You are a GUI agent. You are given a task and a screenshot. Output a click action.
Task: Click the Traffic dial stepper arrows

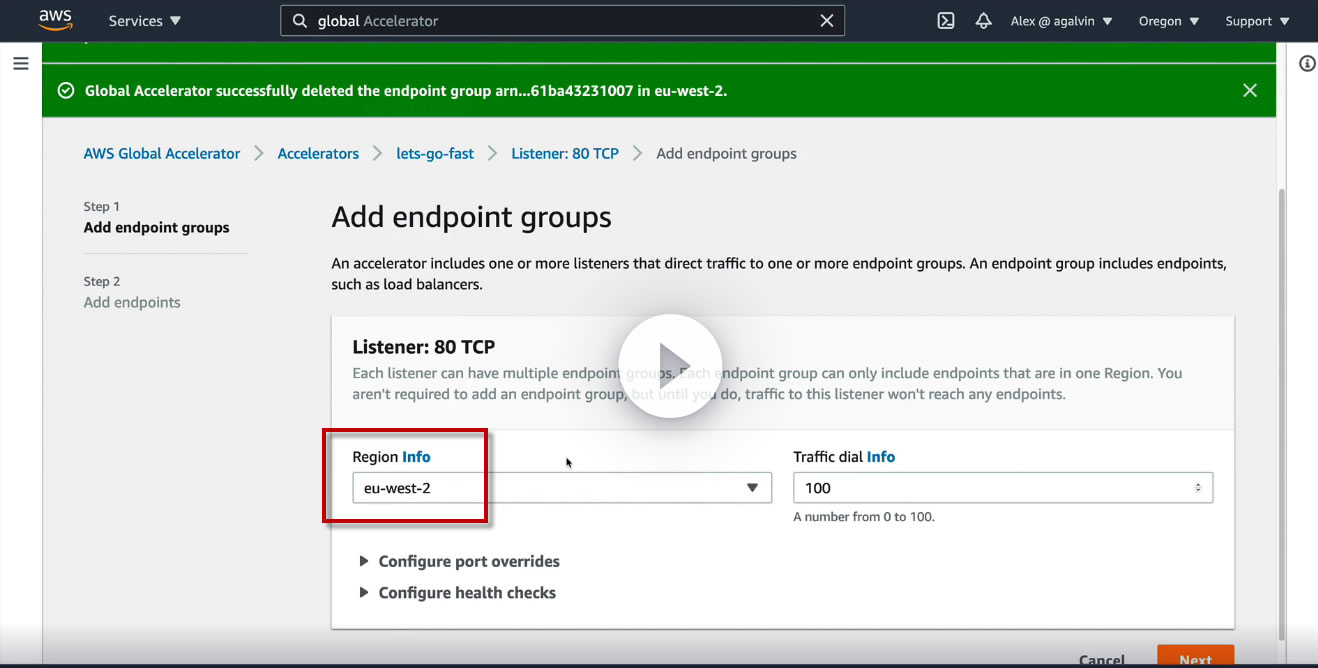click(x=1198, y=488)
